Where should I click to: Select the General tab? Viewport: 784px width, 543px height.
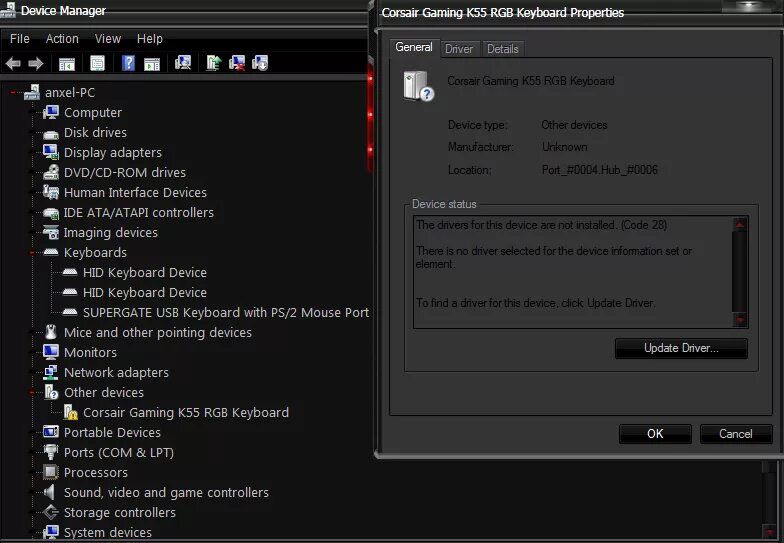tap(414, 47)
